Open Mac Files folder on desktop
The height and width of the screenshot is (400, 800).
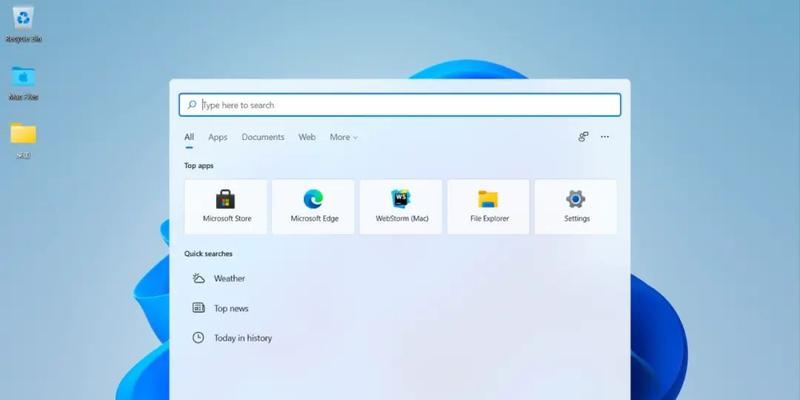pos(23,83)
